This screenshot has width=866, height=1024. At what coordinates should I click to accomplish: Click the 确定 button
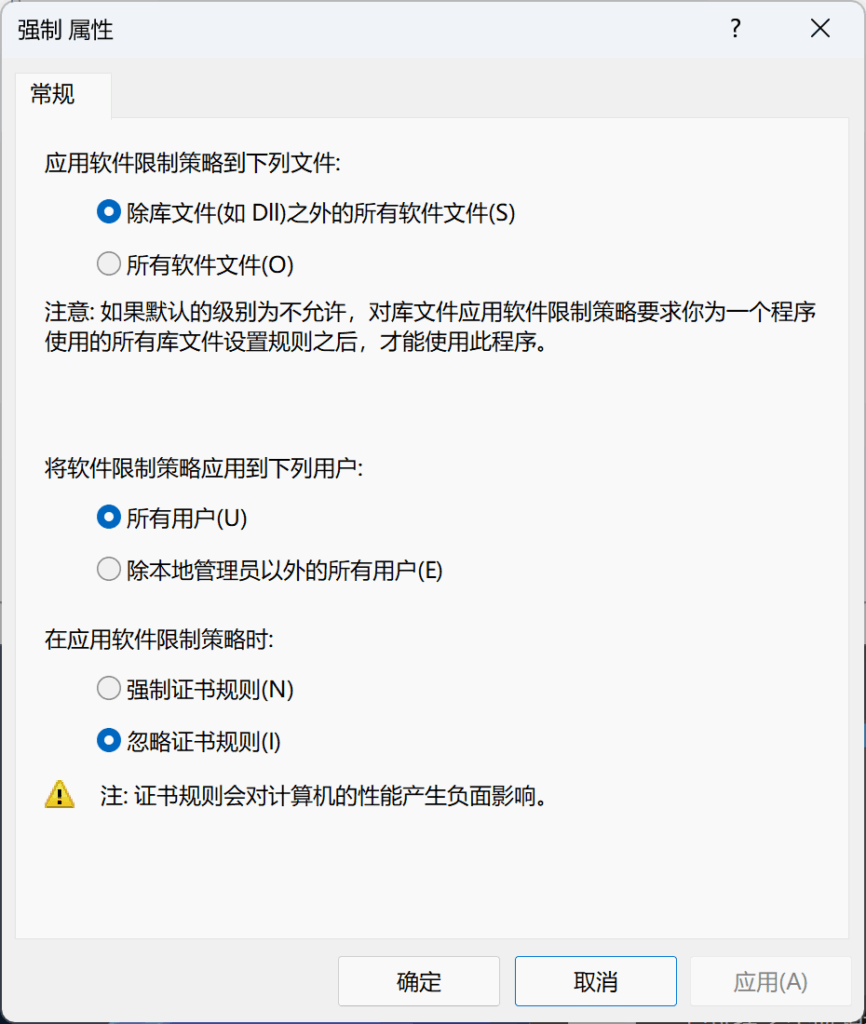click(x=418, y=981)
